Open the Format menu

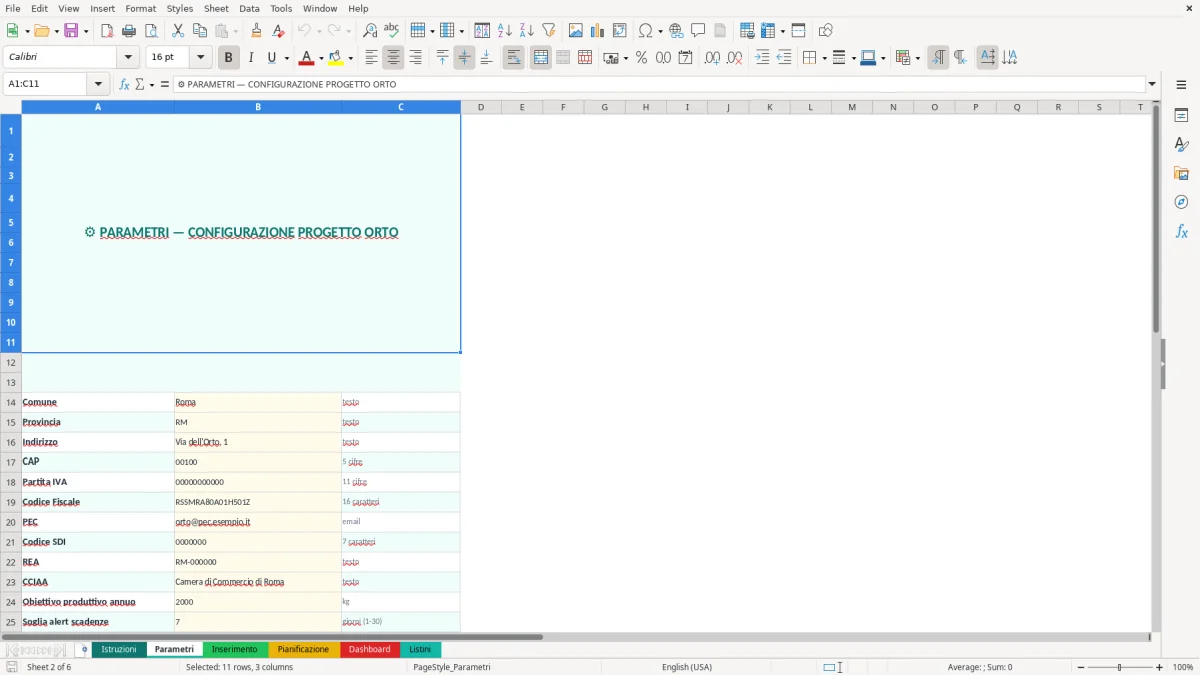[140, 8]
